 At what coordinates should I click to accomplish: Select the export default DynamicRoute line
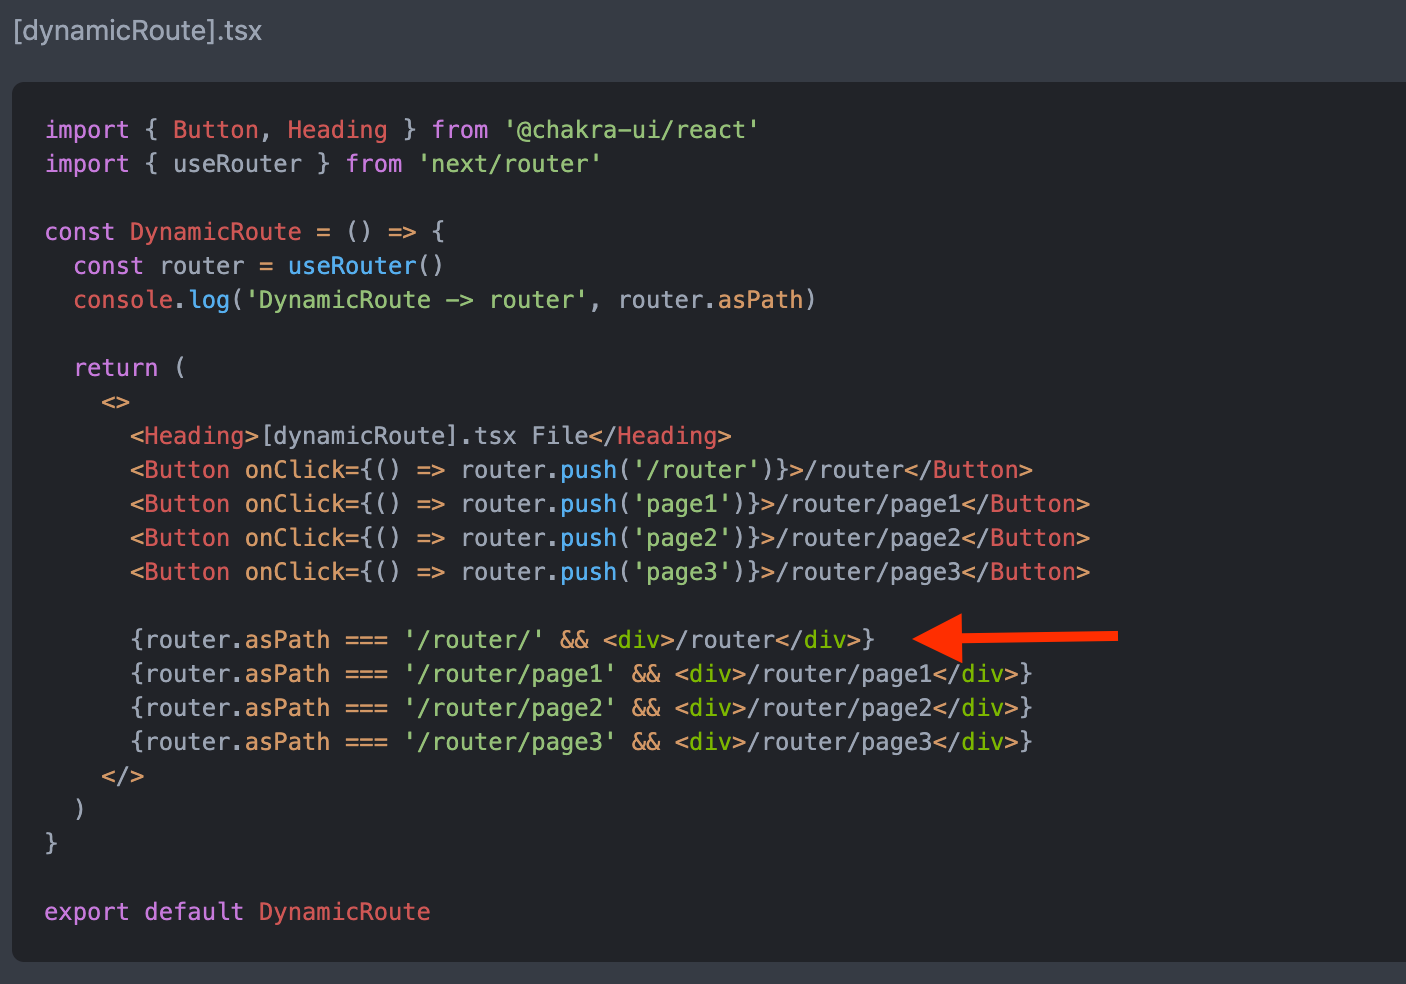tap(237, 911)
